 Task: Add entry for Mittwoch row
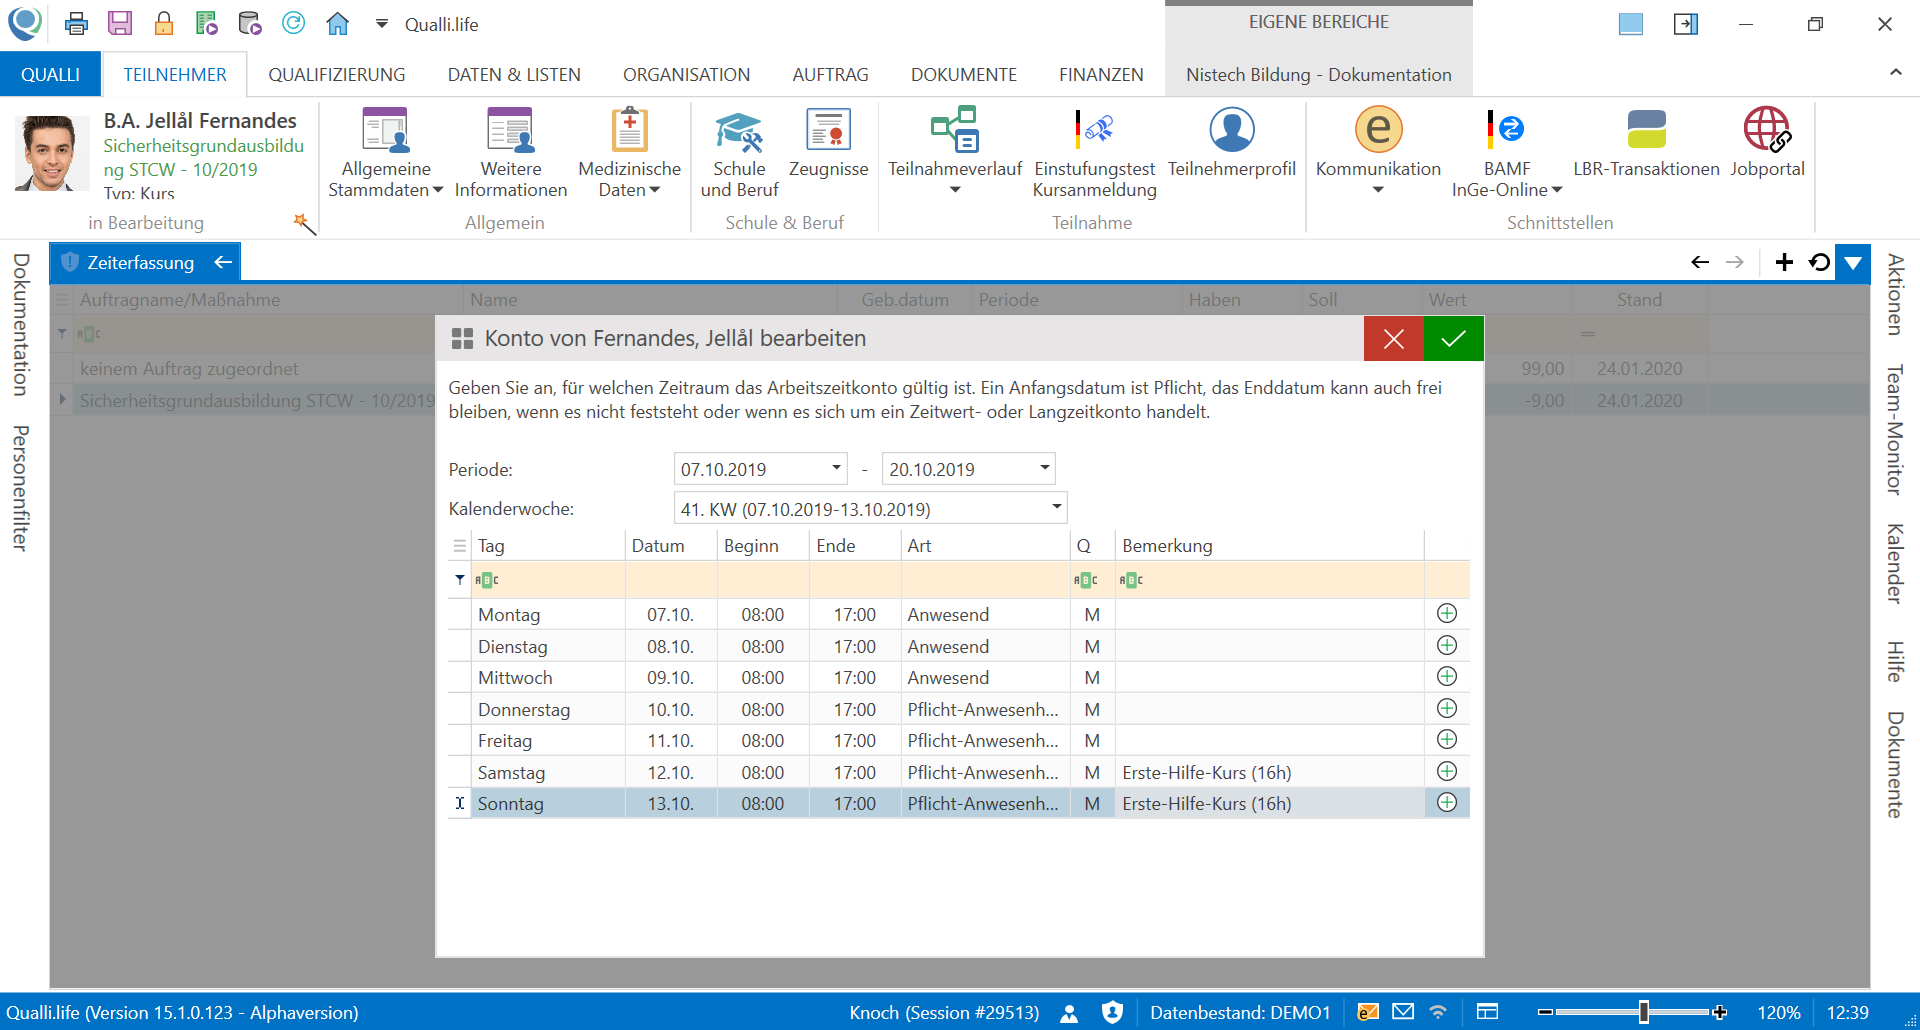point(1446,677)
